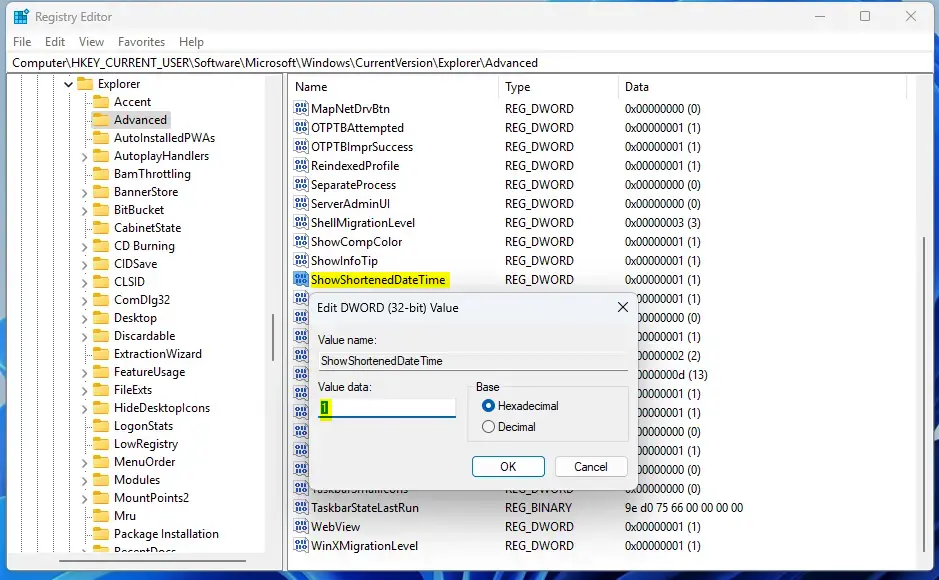Click the SeparateProcess value icon
Screen dimensions: 939x580
point(301,184)
